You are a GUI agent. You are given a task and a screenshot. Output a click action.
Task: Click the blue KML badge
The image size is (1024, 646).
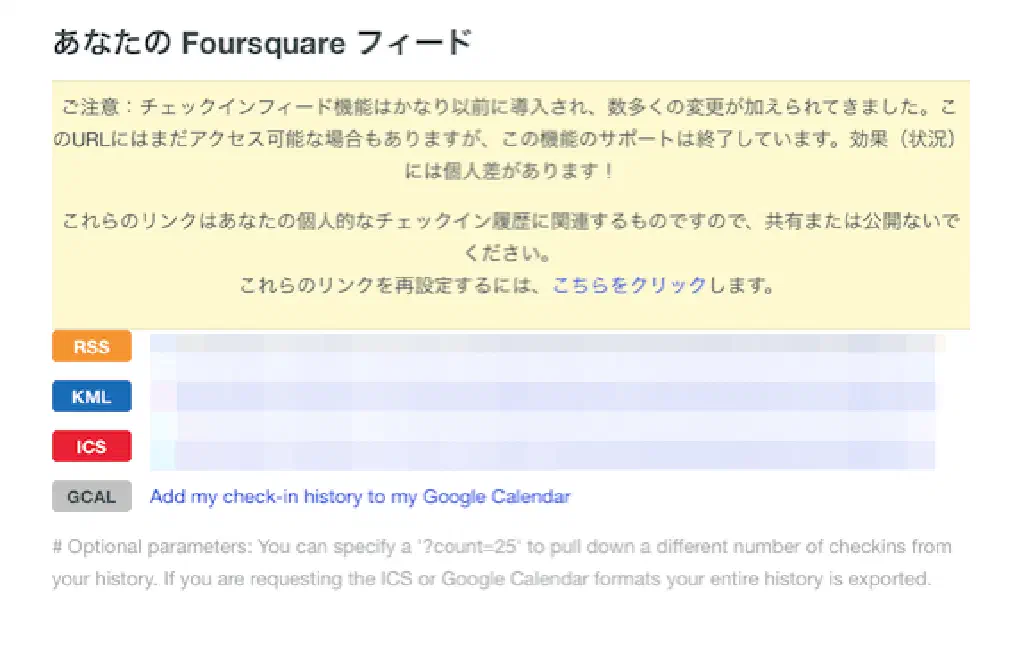click(91, 397)
